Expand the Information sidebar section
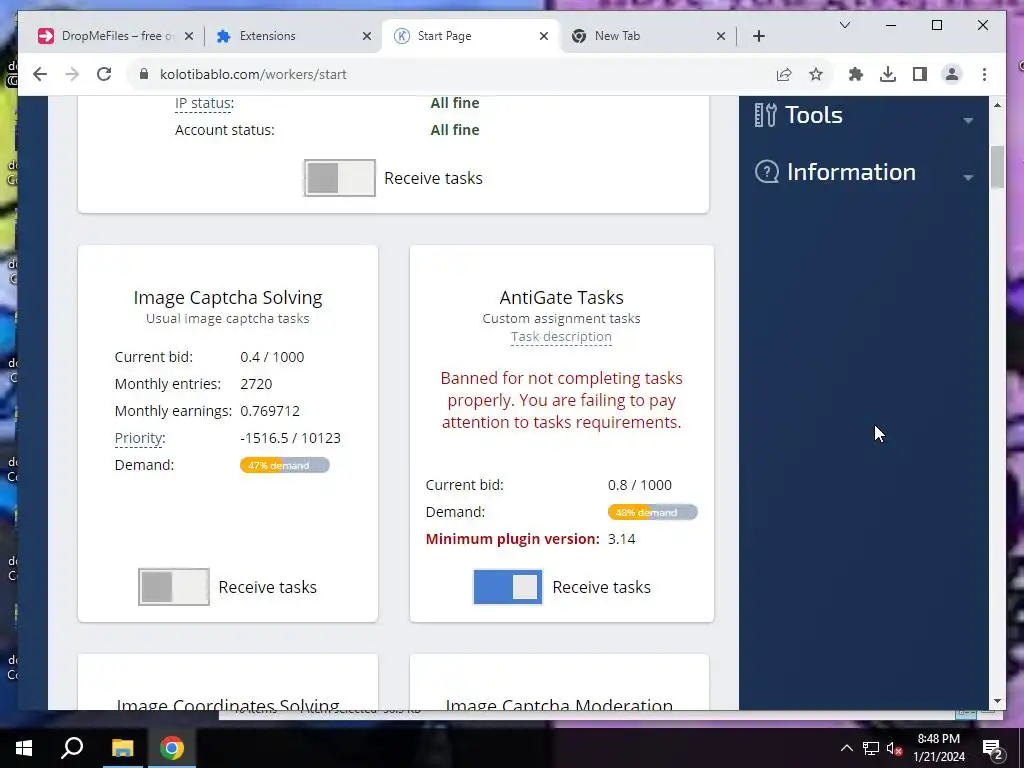 tap(864, 172)
